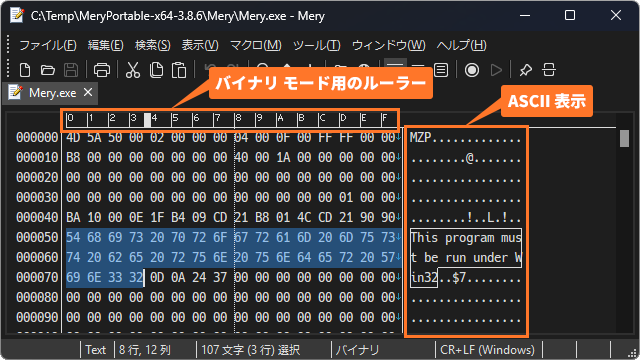
Task: Click offset 000080 in address column
Action: click(37, 298)
